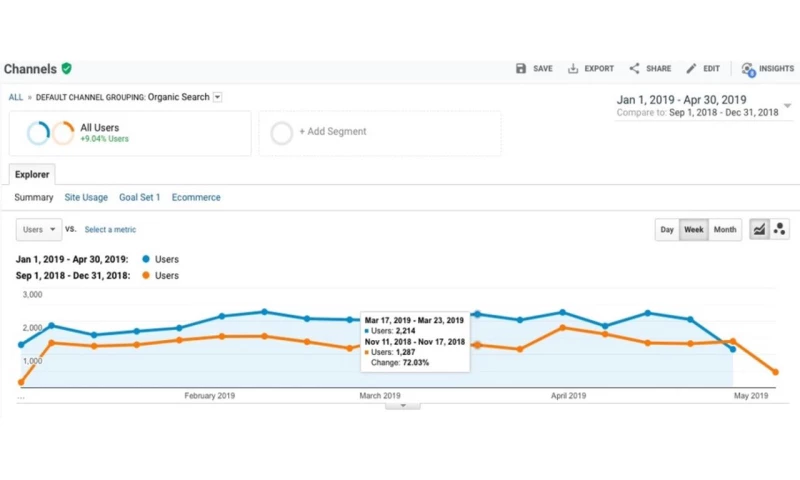Switch to line chart view icon
The image size is (800, 480).
tap(759, 230)
